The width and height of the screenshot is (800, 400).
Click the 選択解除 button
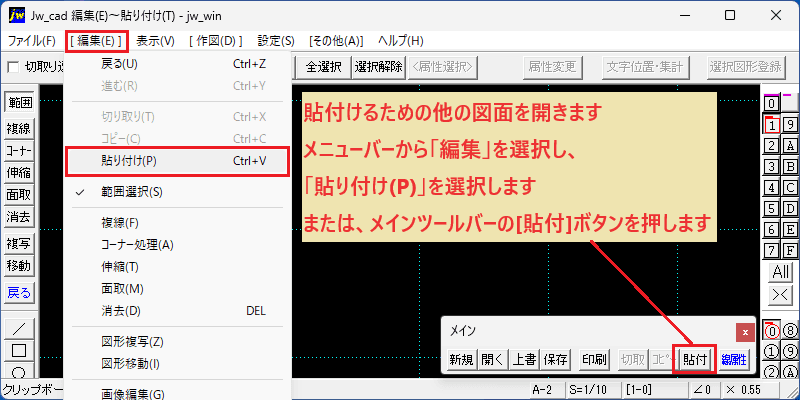379,67
